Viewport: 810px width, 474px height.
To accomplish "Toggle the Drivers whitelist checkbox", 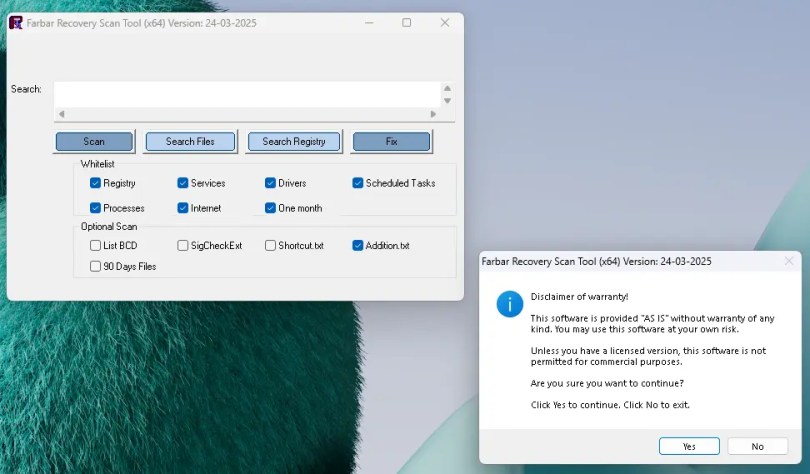I will point(270,183).
